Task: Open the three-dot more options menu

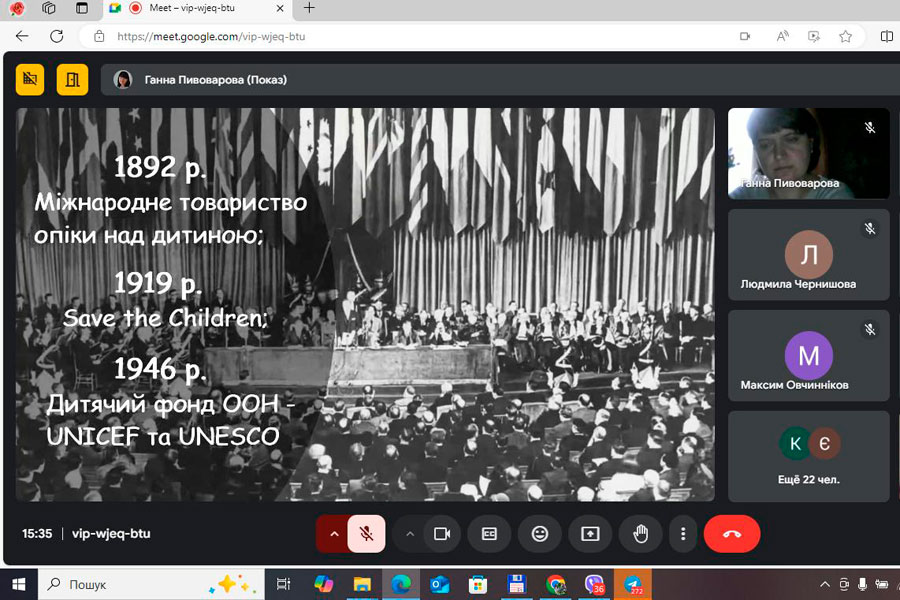Action: click(x=683, y=534)
